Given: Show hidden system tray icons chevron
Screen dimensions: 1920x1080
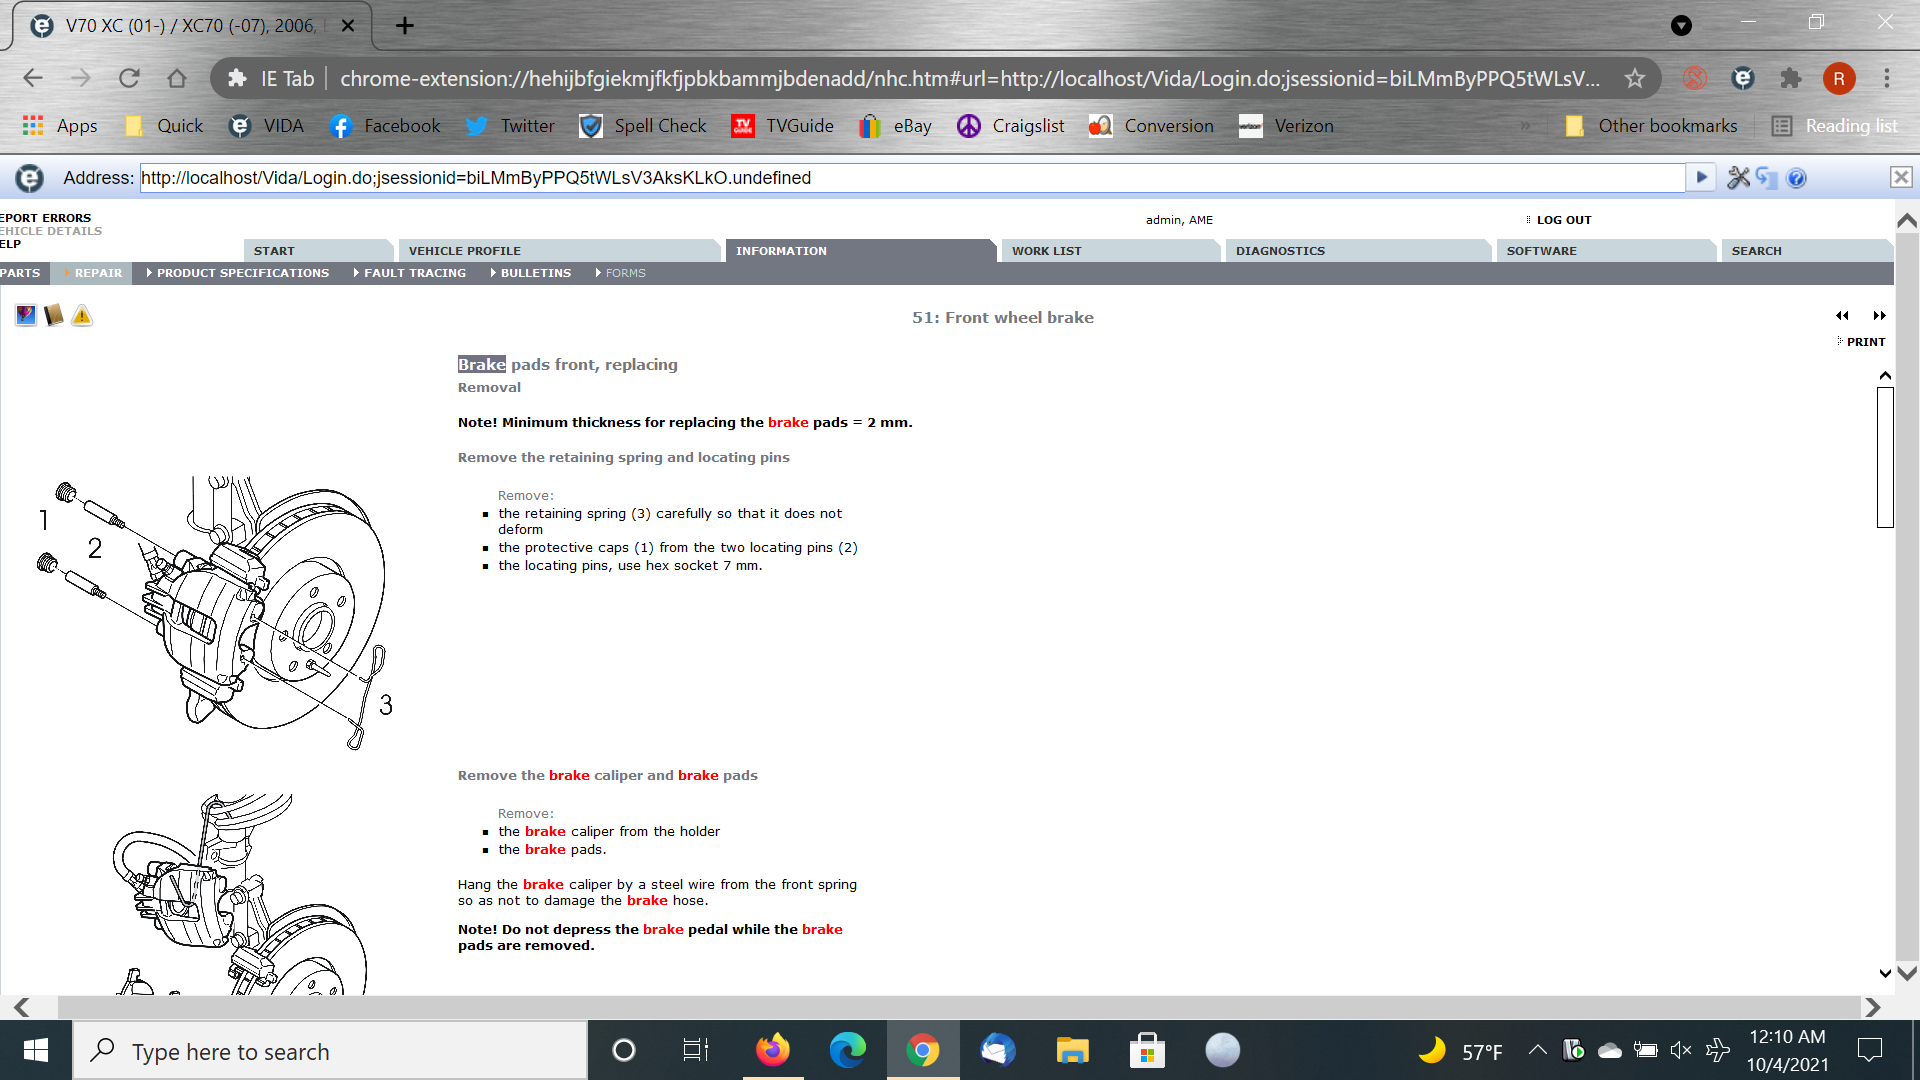Looking at the screenshot, I should 1537,1050.
